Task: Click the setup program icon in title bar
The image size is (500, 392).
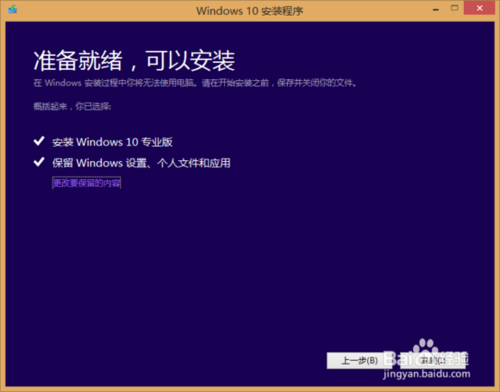Action: [x=13, y=9]
